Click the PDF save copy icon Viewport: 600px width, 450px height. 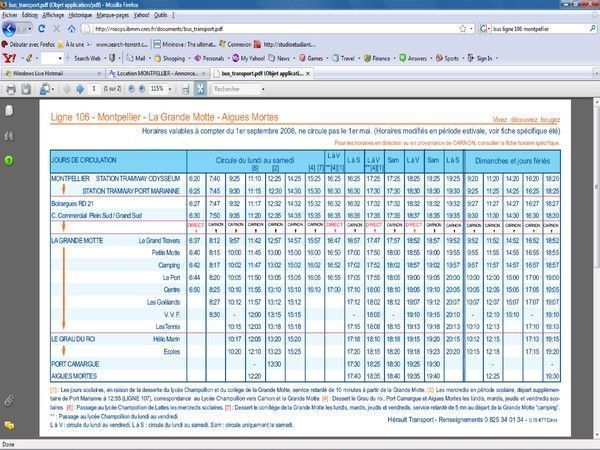[27, 89]
